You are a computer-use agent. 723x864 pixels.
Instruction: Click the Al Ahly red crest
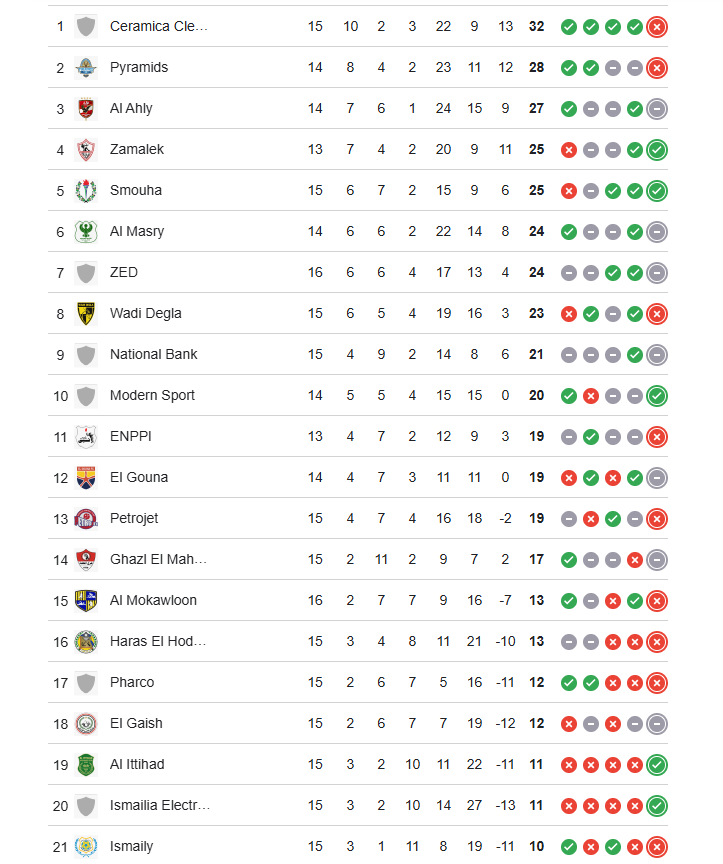coord(86,109)
